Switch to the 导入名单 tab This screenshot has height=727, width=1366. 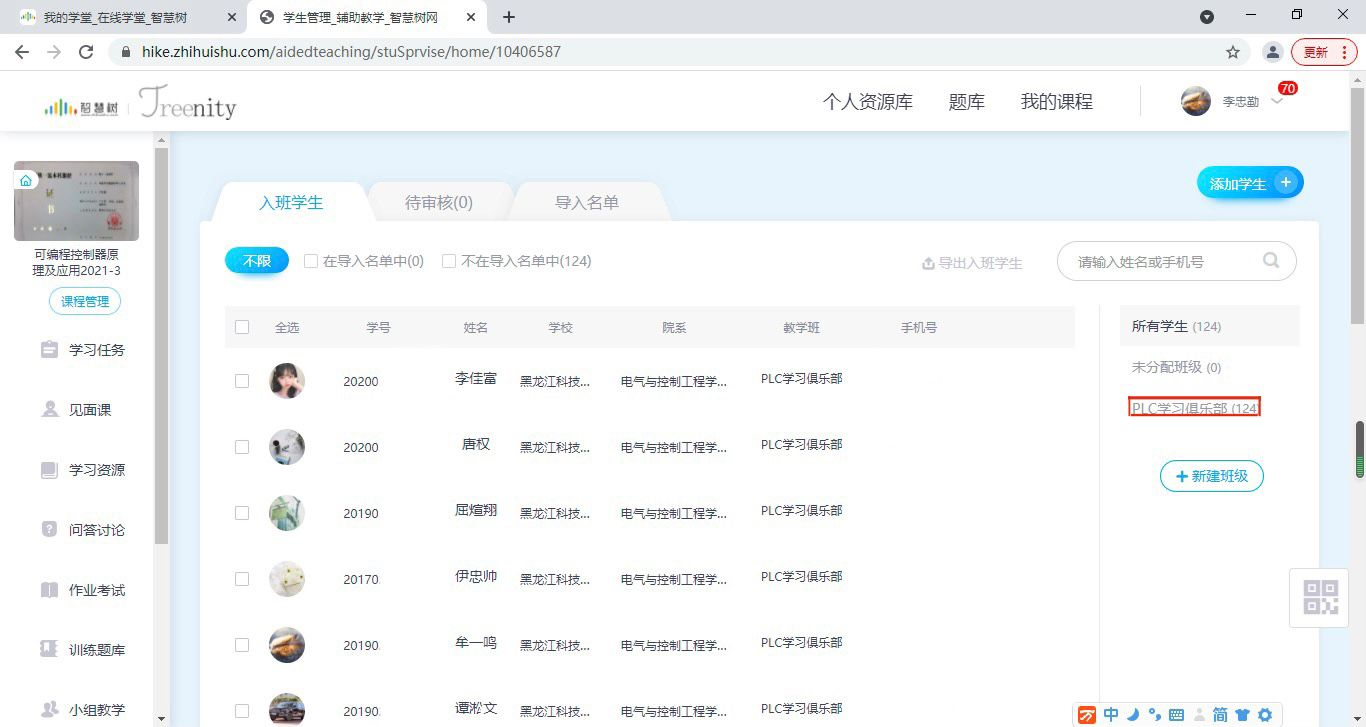[x=587, y=203]
